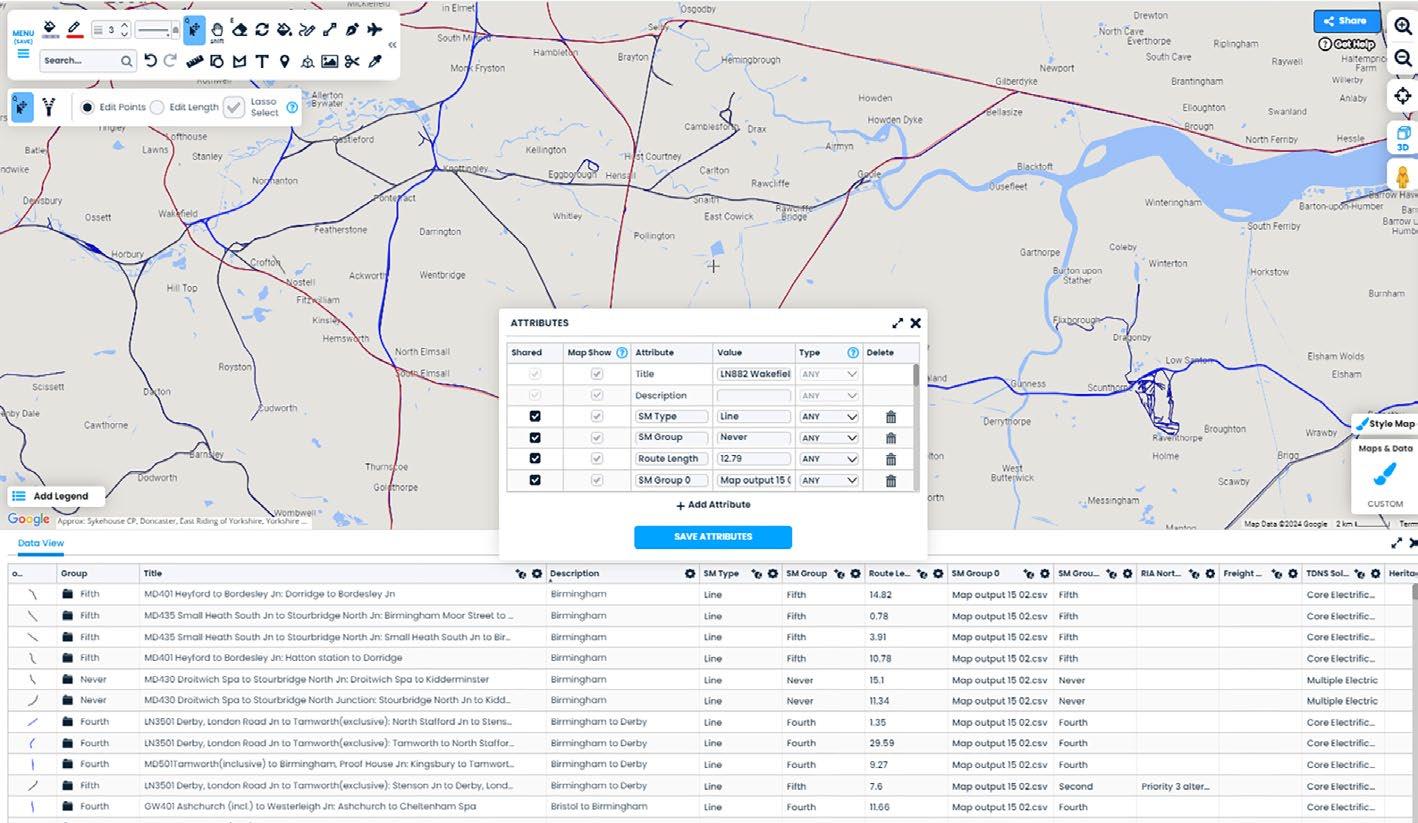Open Type dropdown for SM Group 0 attribute

829,481
